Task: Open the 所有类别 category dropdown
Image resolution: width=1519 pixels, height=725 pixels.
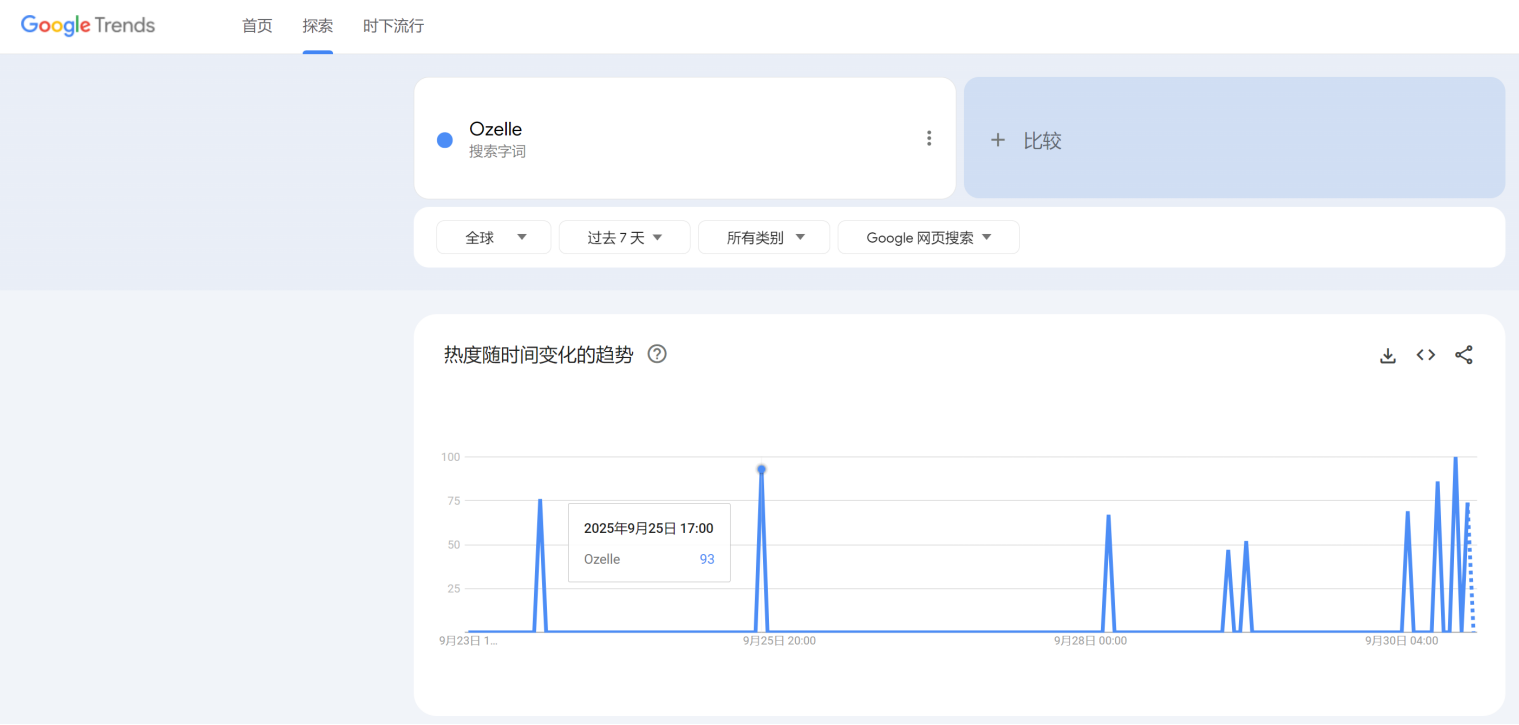Action: 764,237
